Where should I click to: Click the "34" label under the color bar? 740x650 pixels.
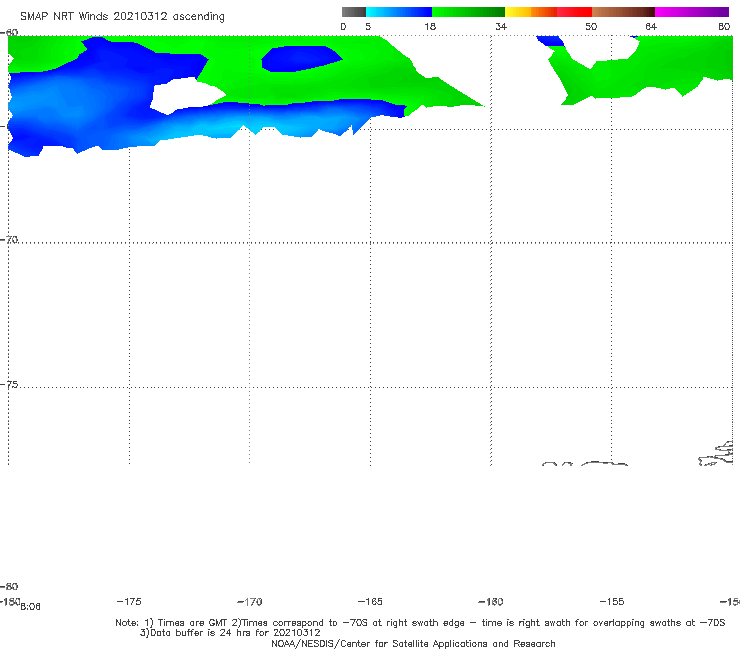[x=501, y=27]
